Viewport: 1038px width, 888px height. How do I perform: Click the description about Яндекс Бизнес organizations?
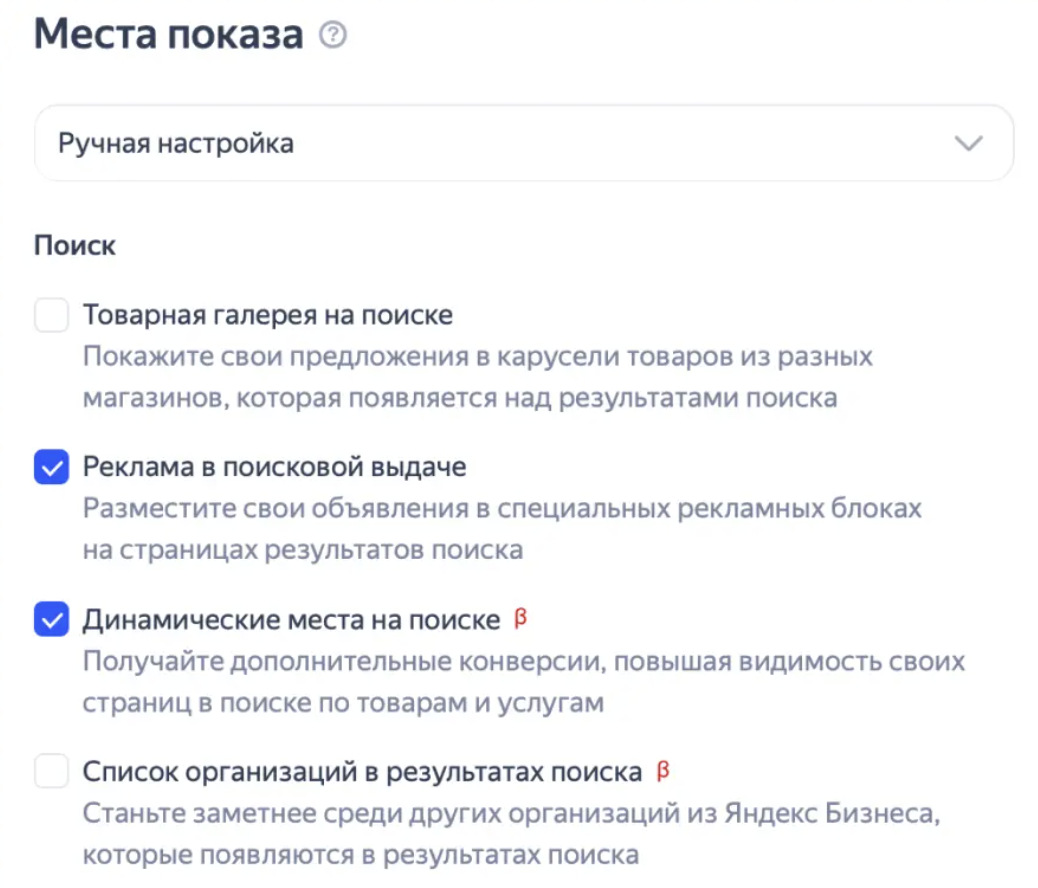tap(511, 834)
